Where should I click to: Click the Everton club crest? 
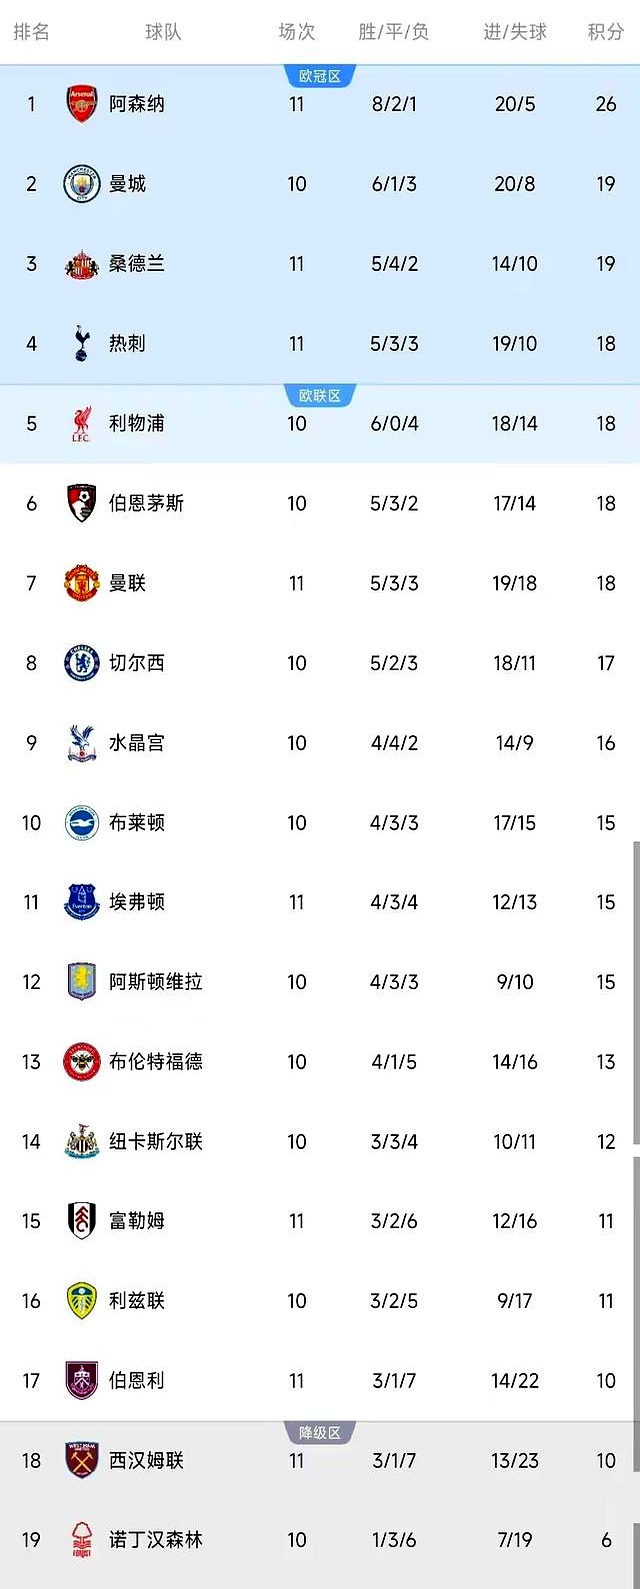[x=80, y=902]
